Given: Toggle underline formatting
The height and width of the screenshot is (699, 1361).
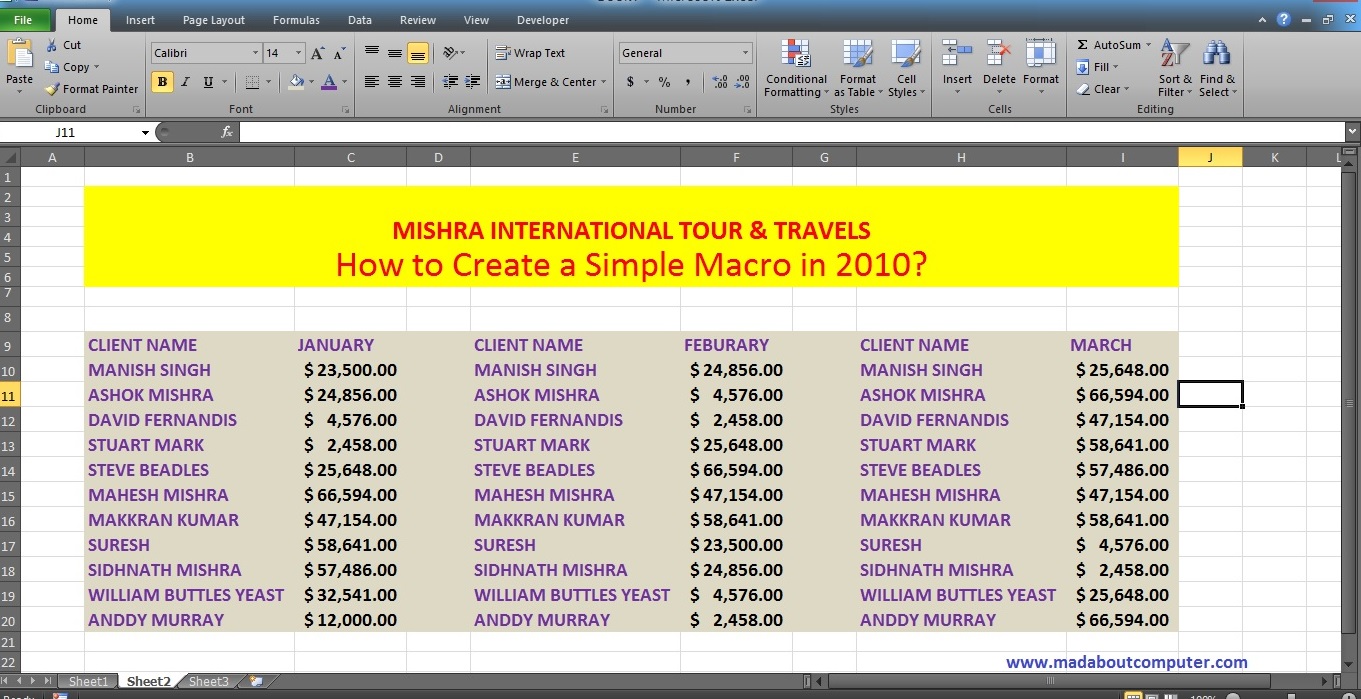Looking at the screenshot, I should [x=207, y=81].
